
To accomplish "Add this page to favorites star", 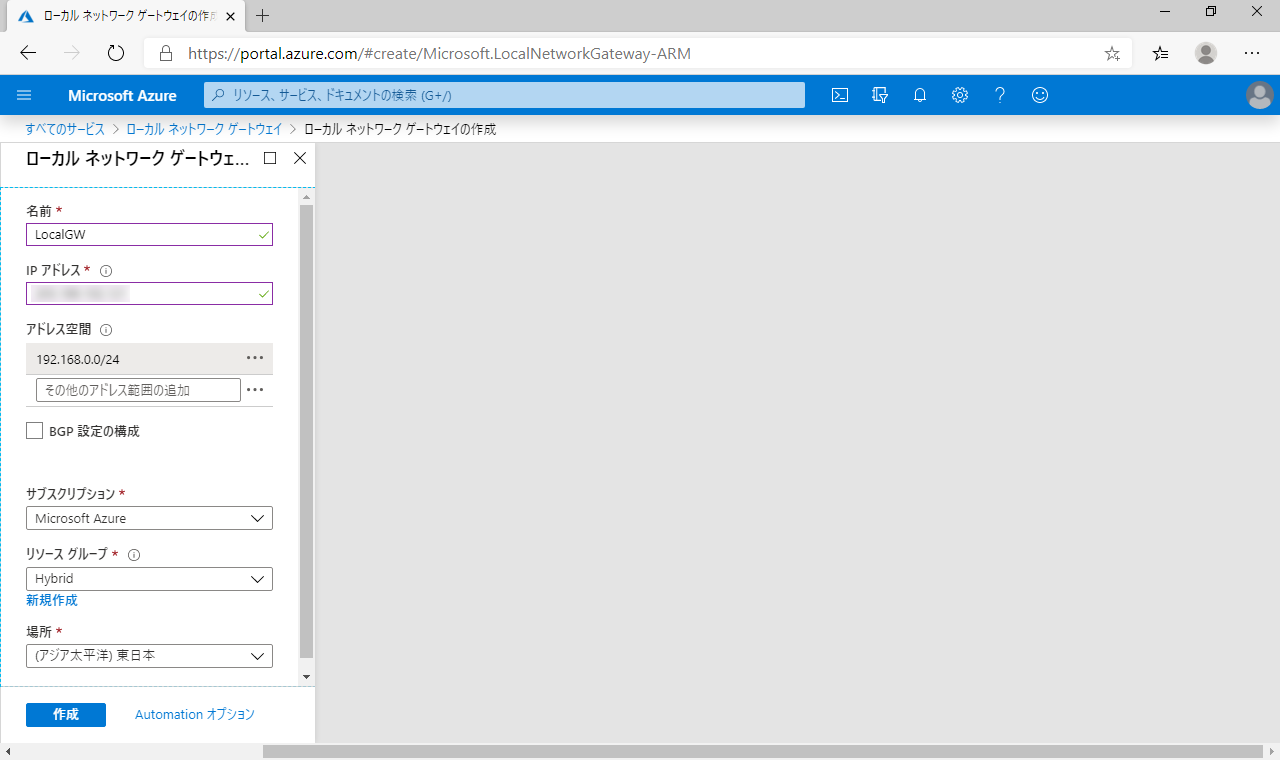I will [x=1112, y=53].
